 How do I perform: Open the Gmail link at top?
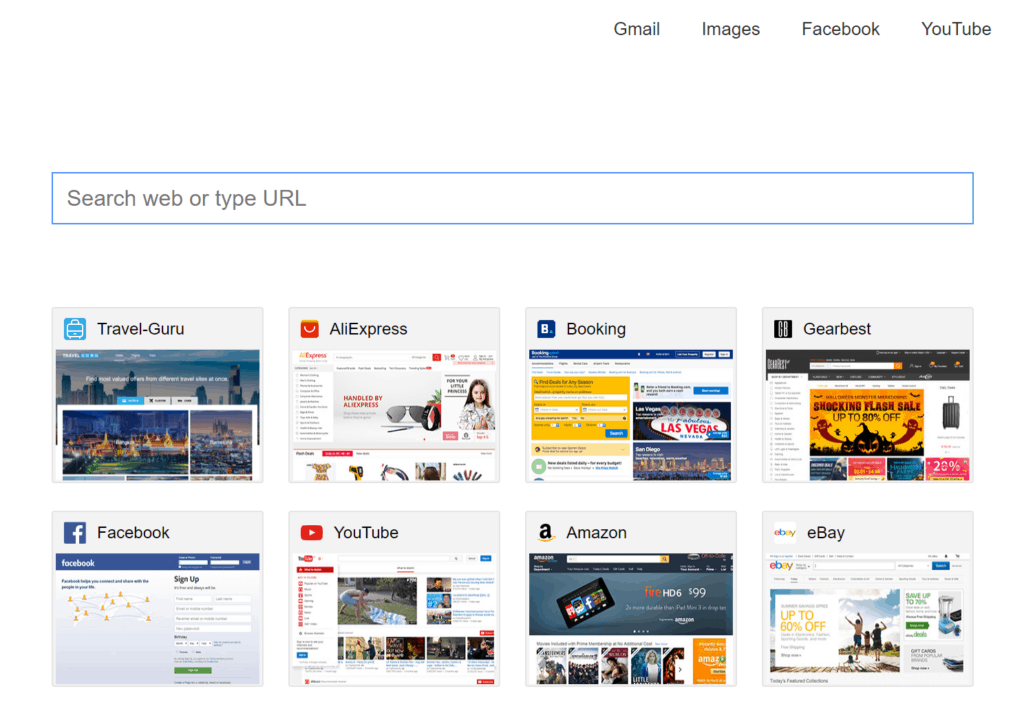637,29
